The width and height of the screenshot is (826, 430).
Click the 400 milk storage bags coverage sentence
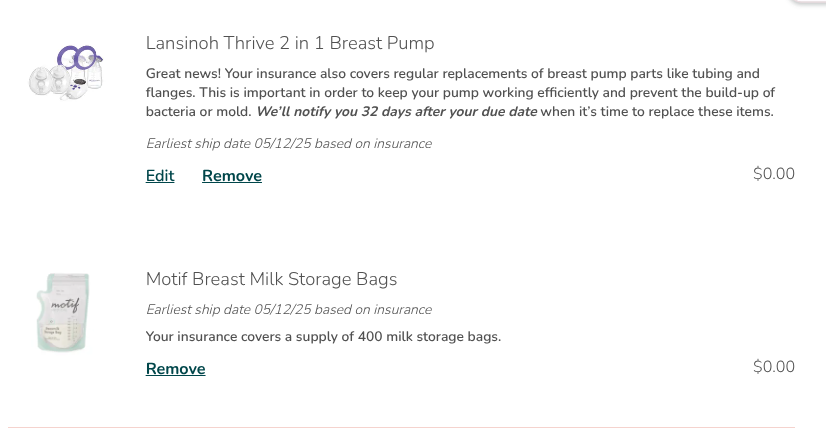click(323, 336)
